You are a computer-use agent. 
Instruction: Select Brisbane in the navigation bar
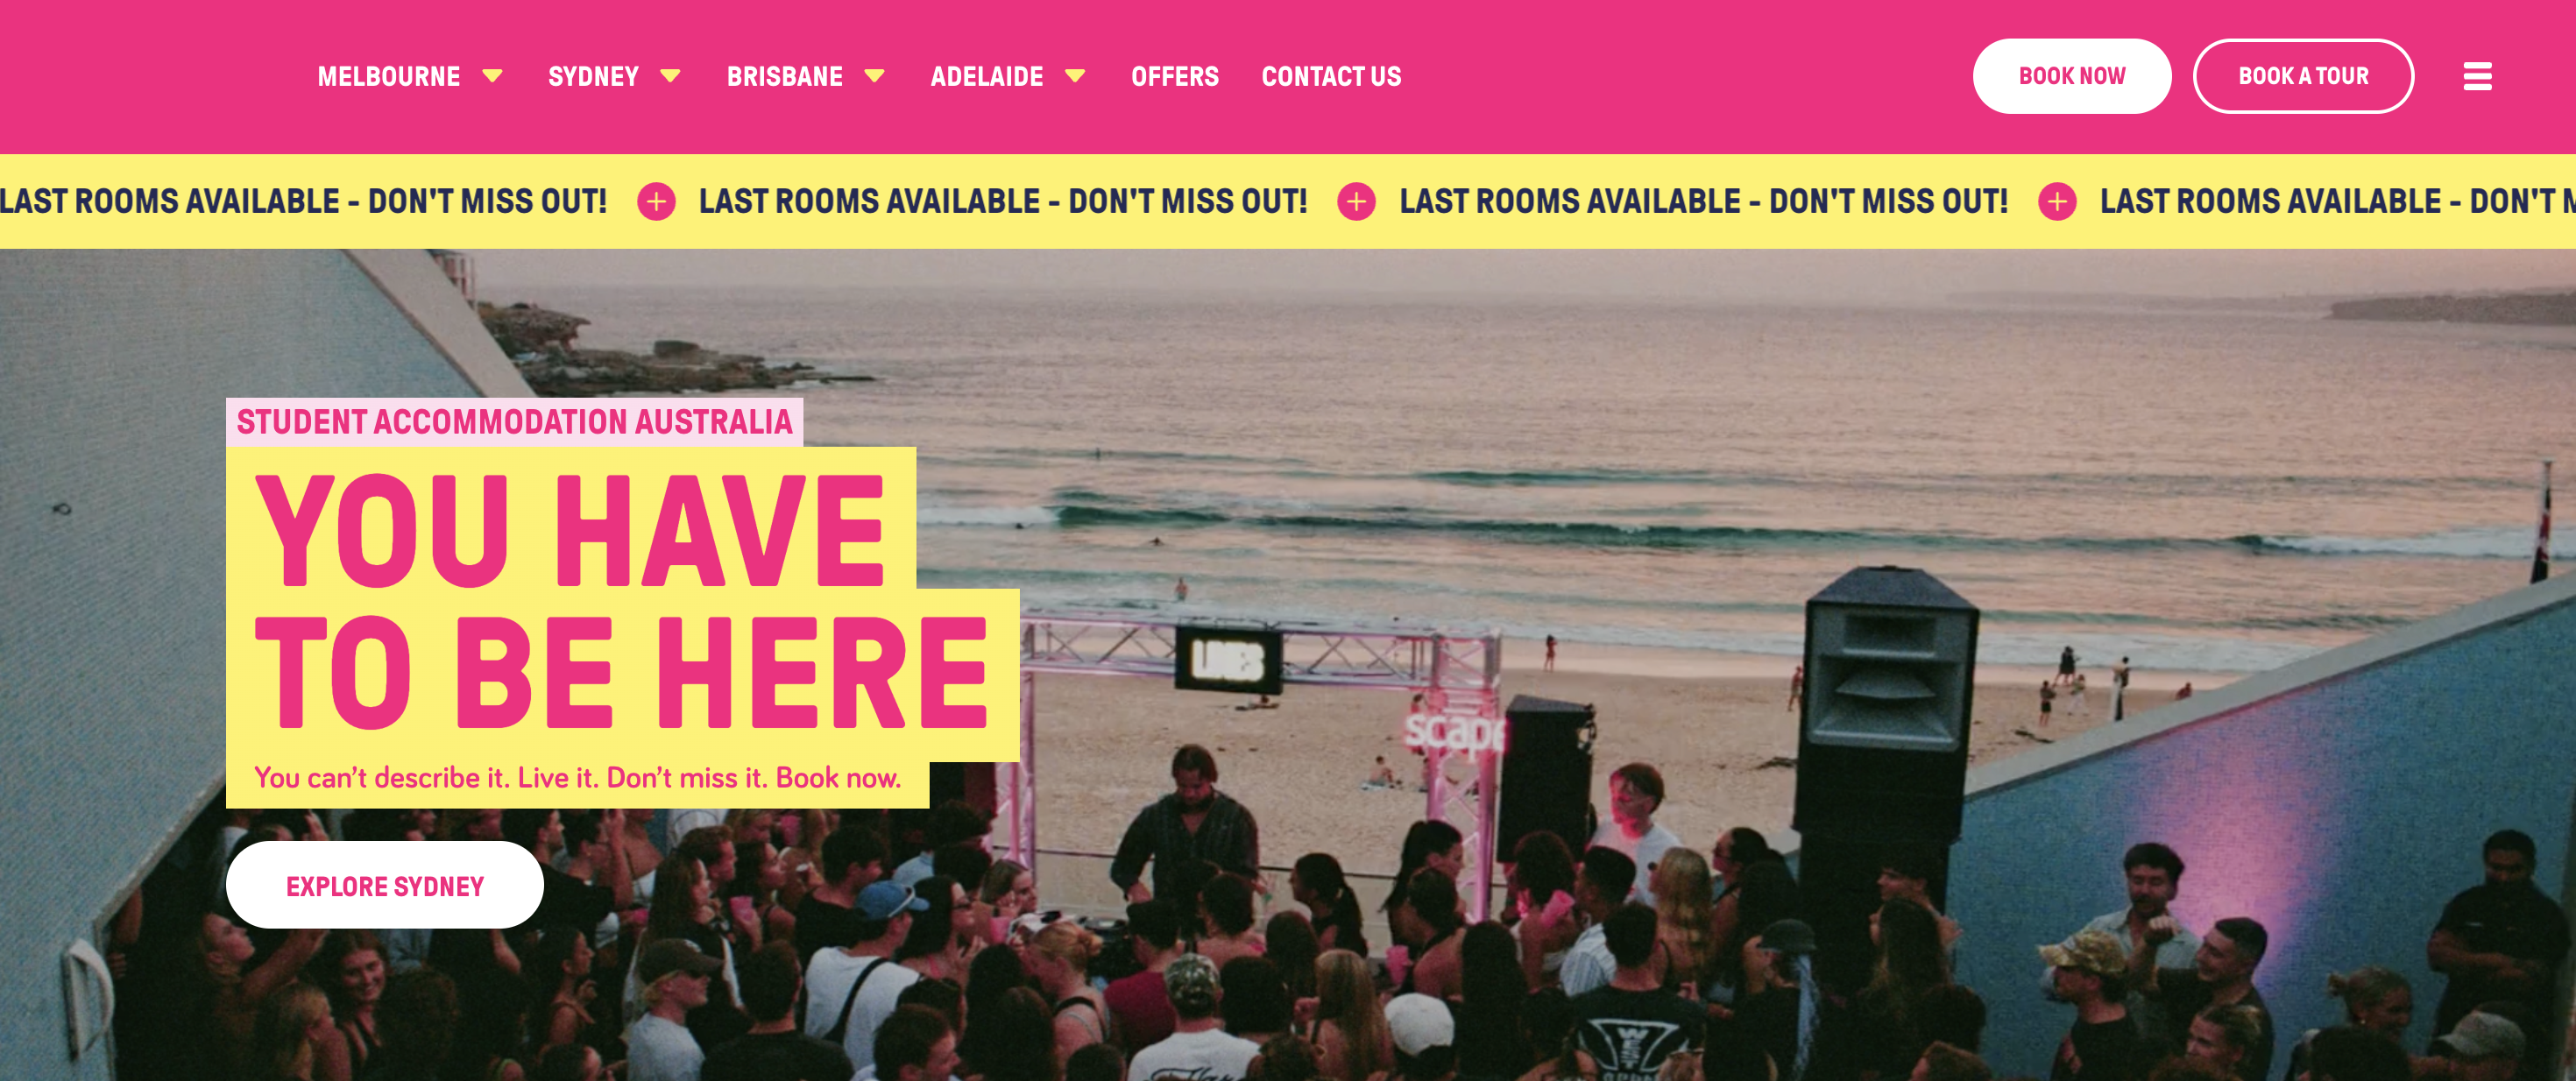point(784,77)
